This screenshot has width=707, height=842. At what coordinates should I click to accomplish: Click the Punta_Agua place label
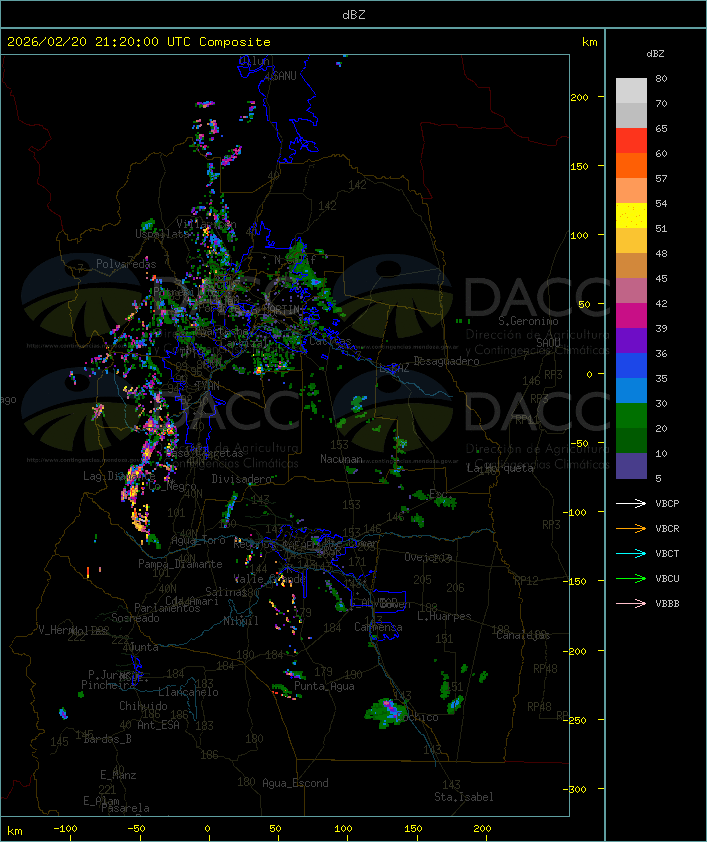324,686
